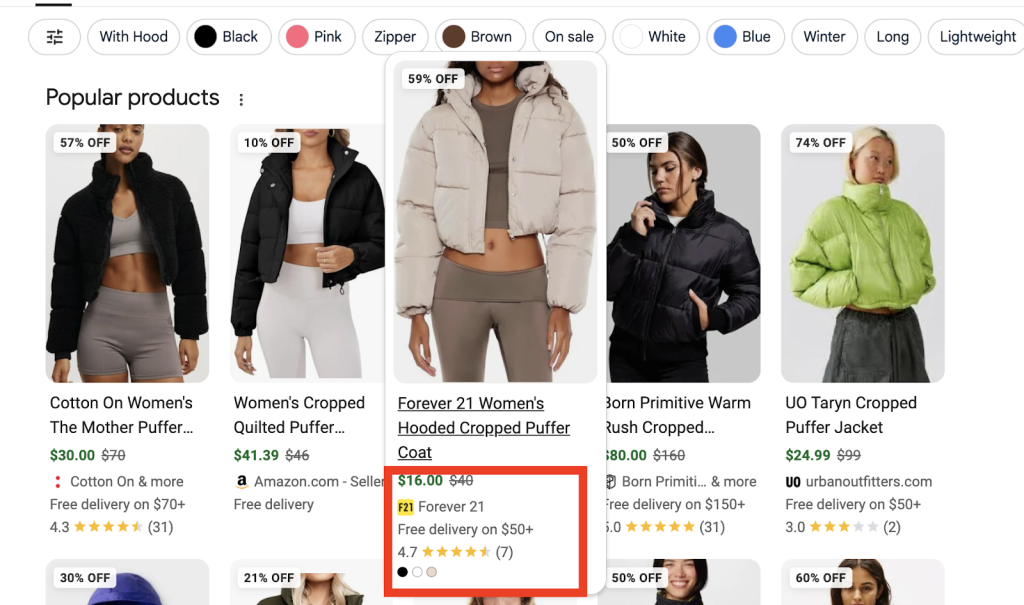Toggle the On sale filter chip
1024x605 pixels.
569,37
